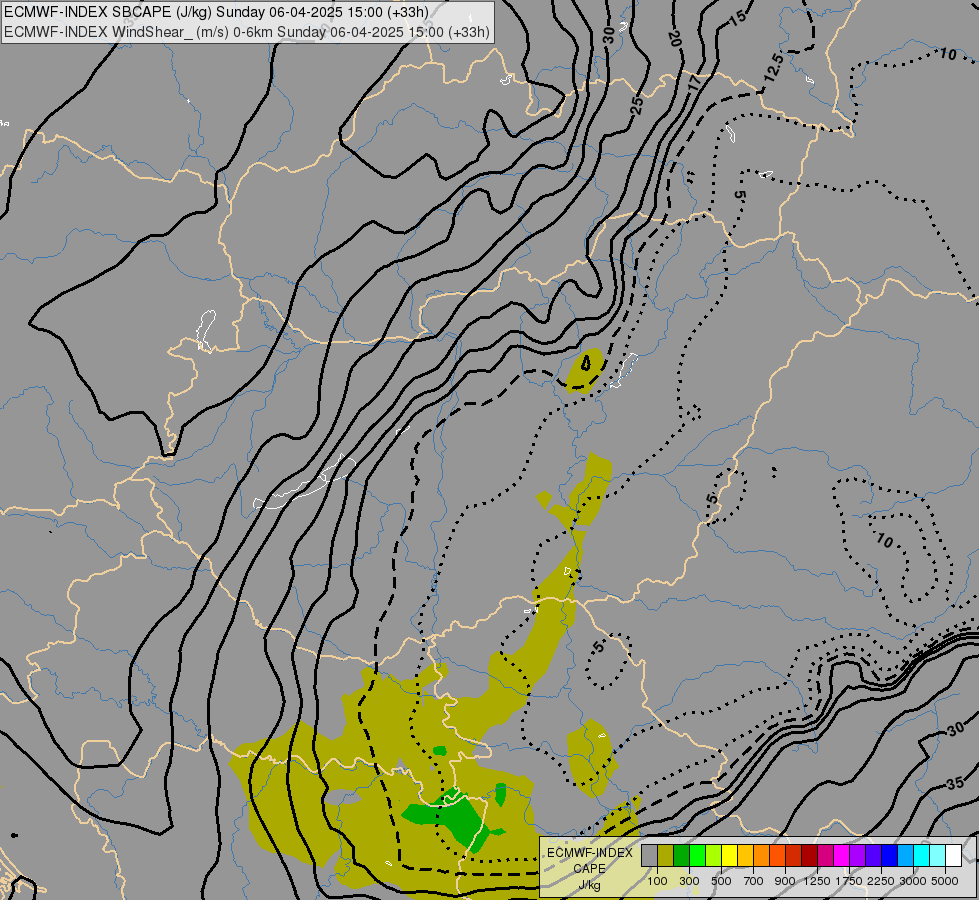Click the olive swatch in the CAPE legend
This screenshot has width=979, height=900.
click(665, 855)
